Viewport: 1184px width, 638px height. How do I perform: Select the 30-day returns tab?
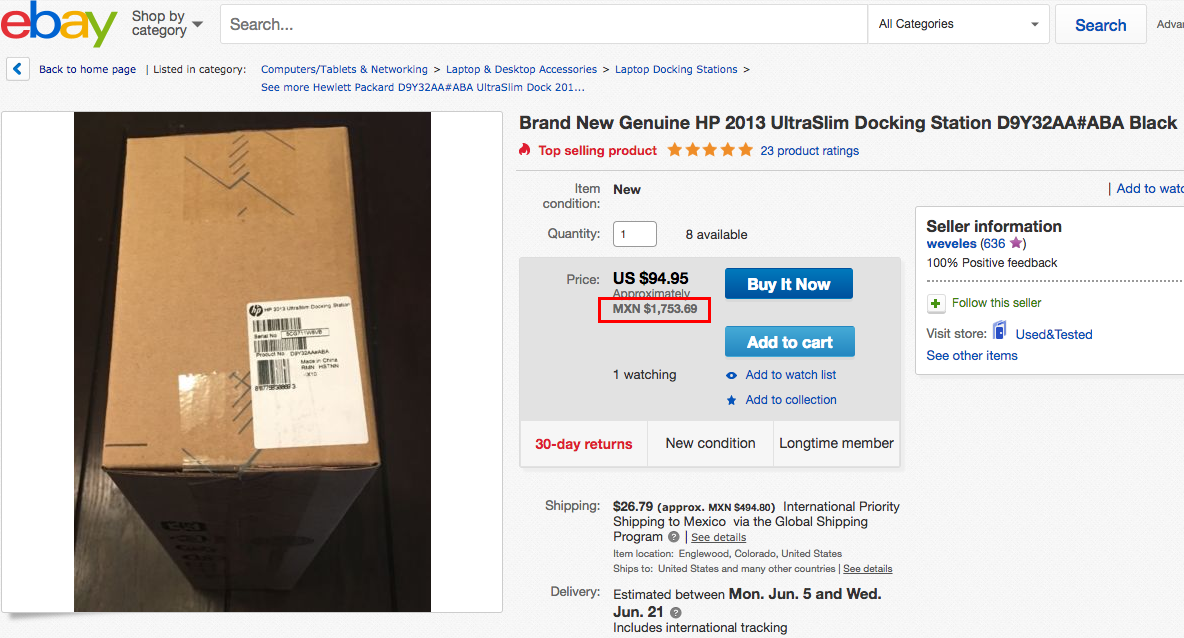tap(584, 444)
